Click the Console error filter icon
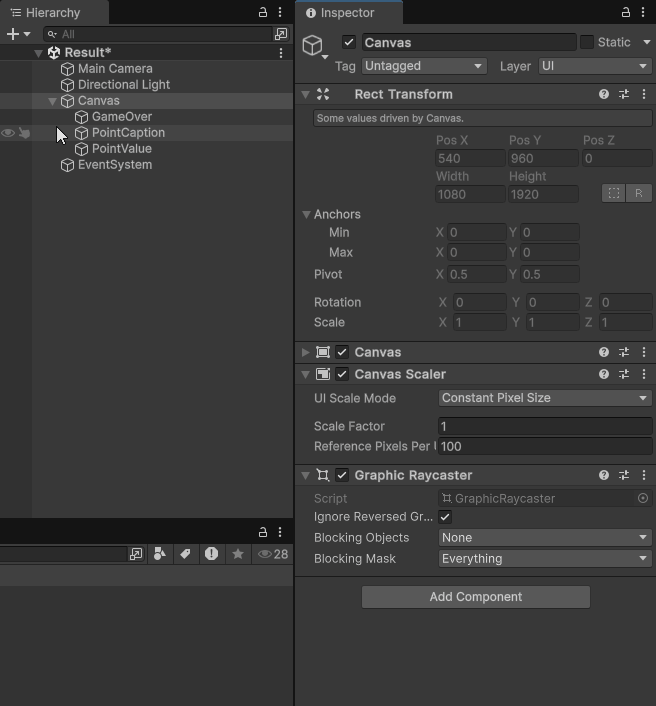656x706 pixels. tap(211, 554)
